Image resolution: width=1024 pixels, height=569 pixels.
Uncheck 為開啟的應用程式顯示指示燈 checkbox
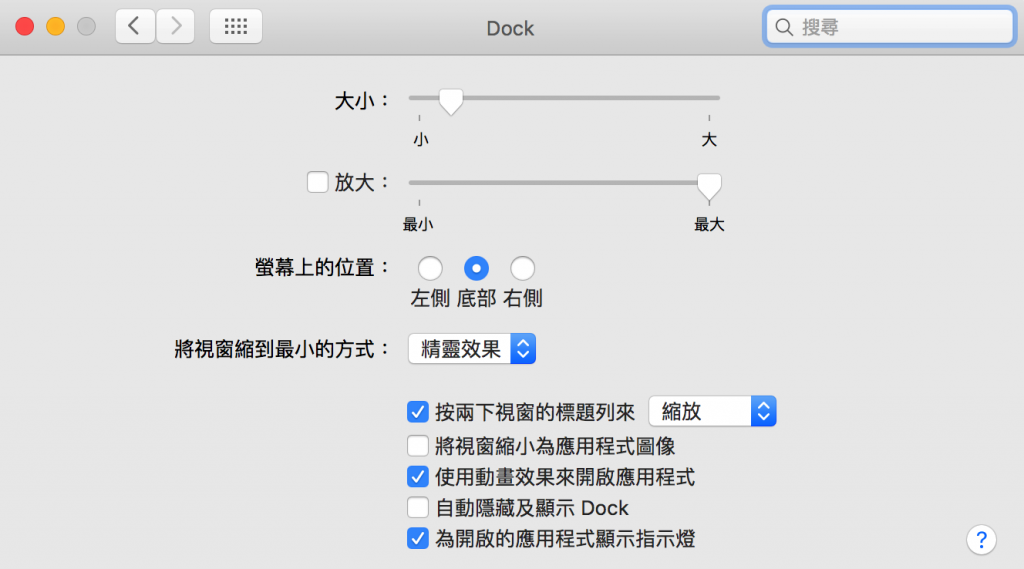tap(418, 539)
